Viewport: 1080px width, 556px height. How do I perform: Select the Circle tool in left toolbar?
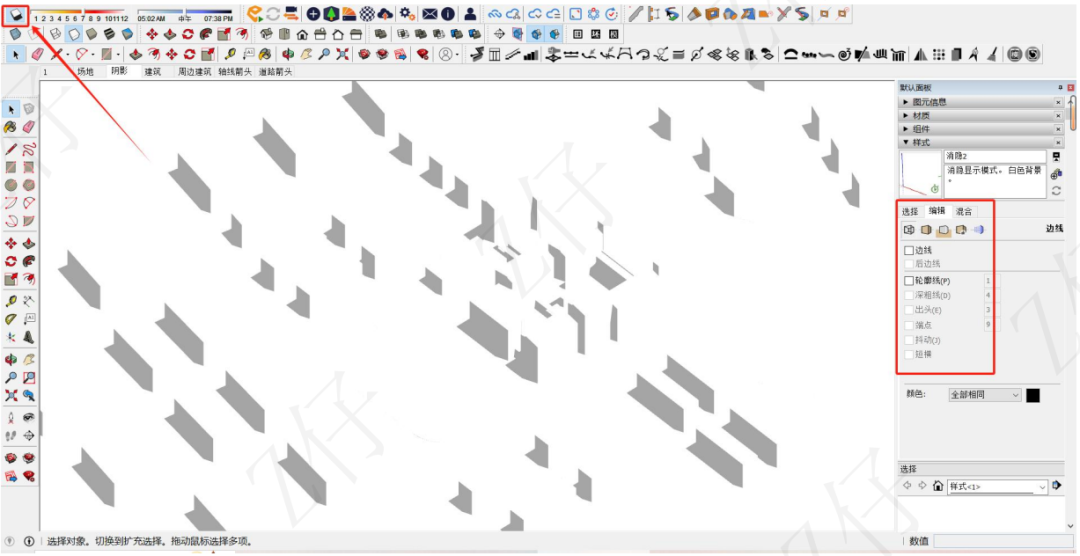[11, 185]
